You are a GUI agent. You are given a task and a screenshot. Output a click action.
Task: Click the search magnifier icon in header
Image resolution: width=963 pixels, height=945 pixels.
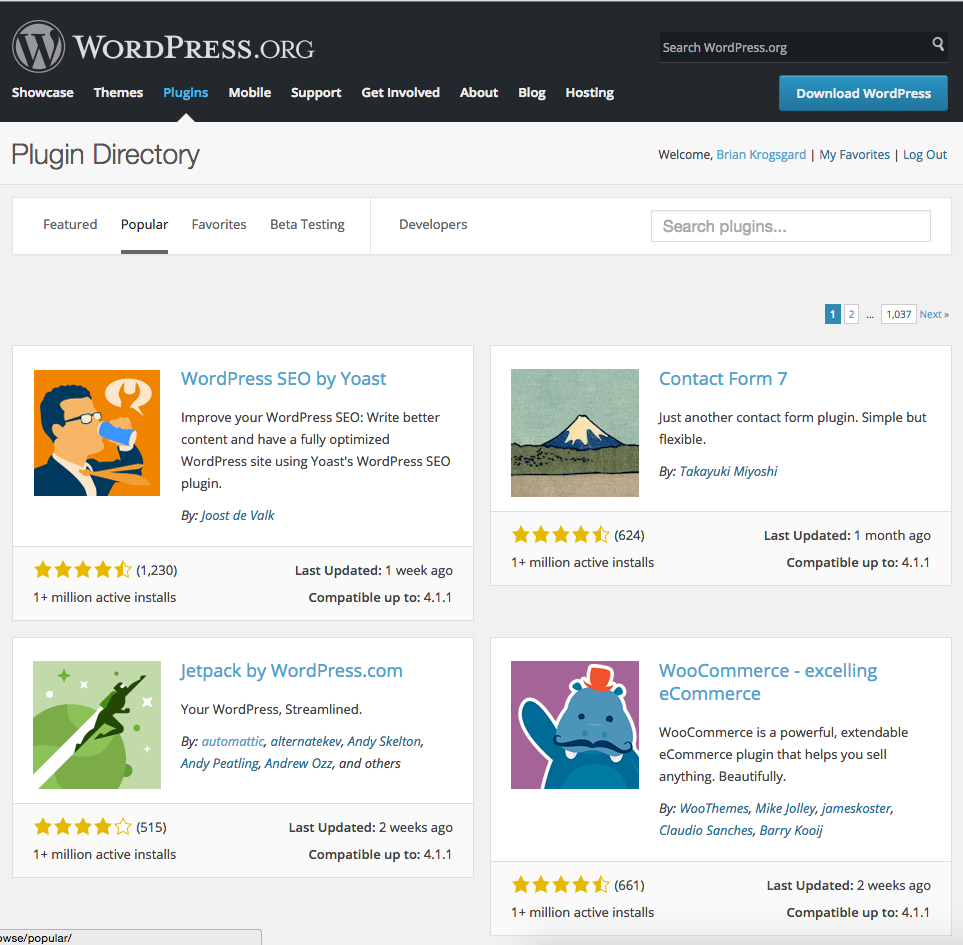[938, 44]
